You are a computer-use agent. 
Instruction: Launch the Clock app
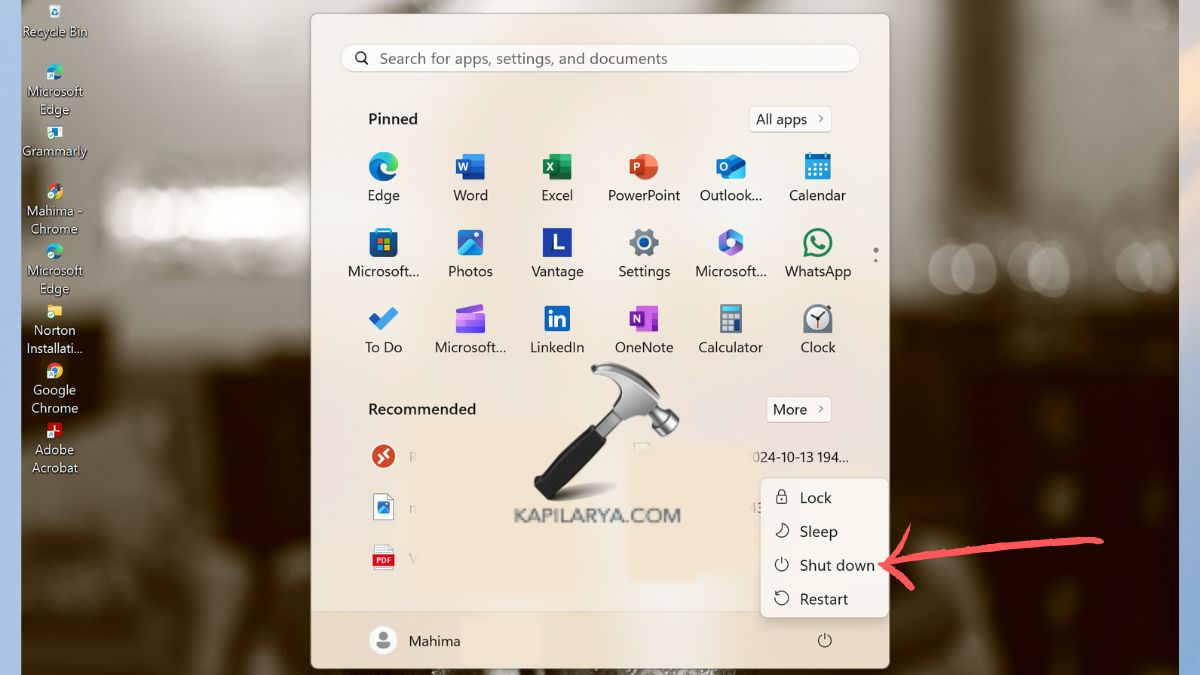click(x=818, y=329)
